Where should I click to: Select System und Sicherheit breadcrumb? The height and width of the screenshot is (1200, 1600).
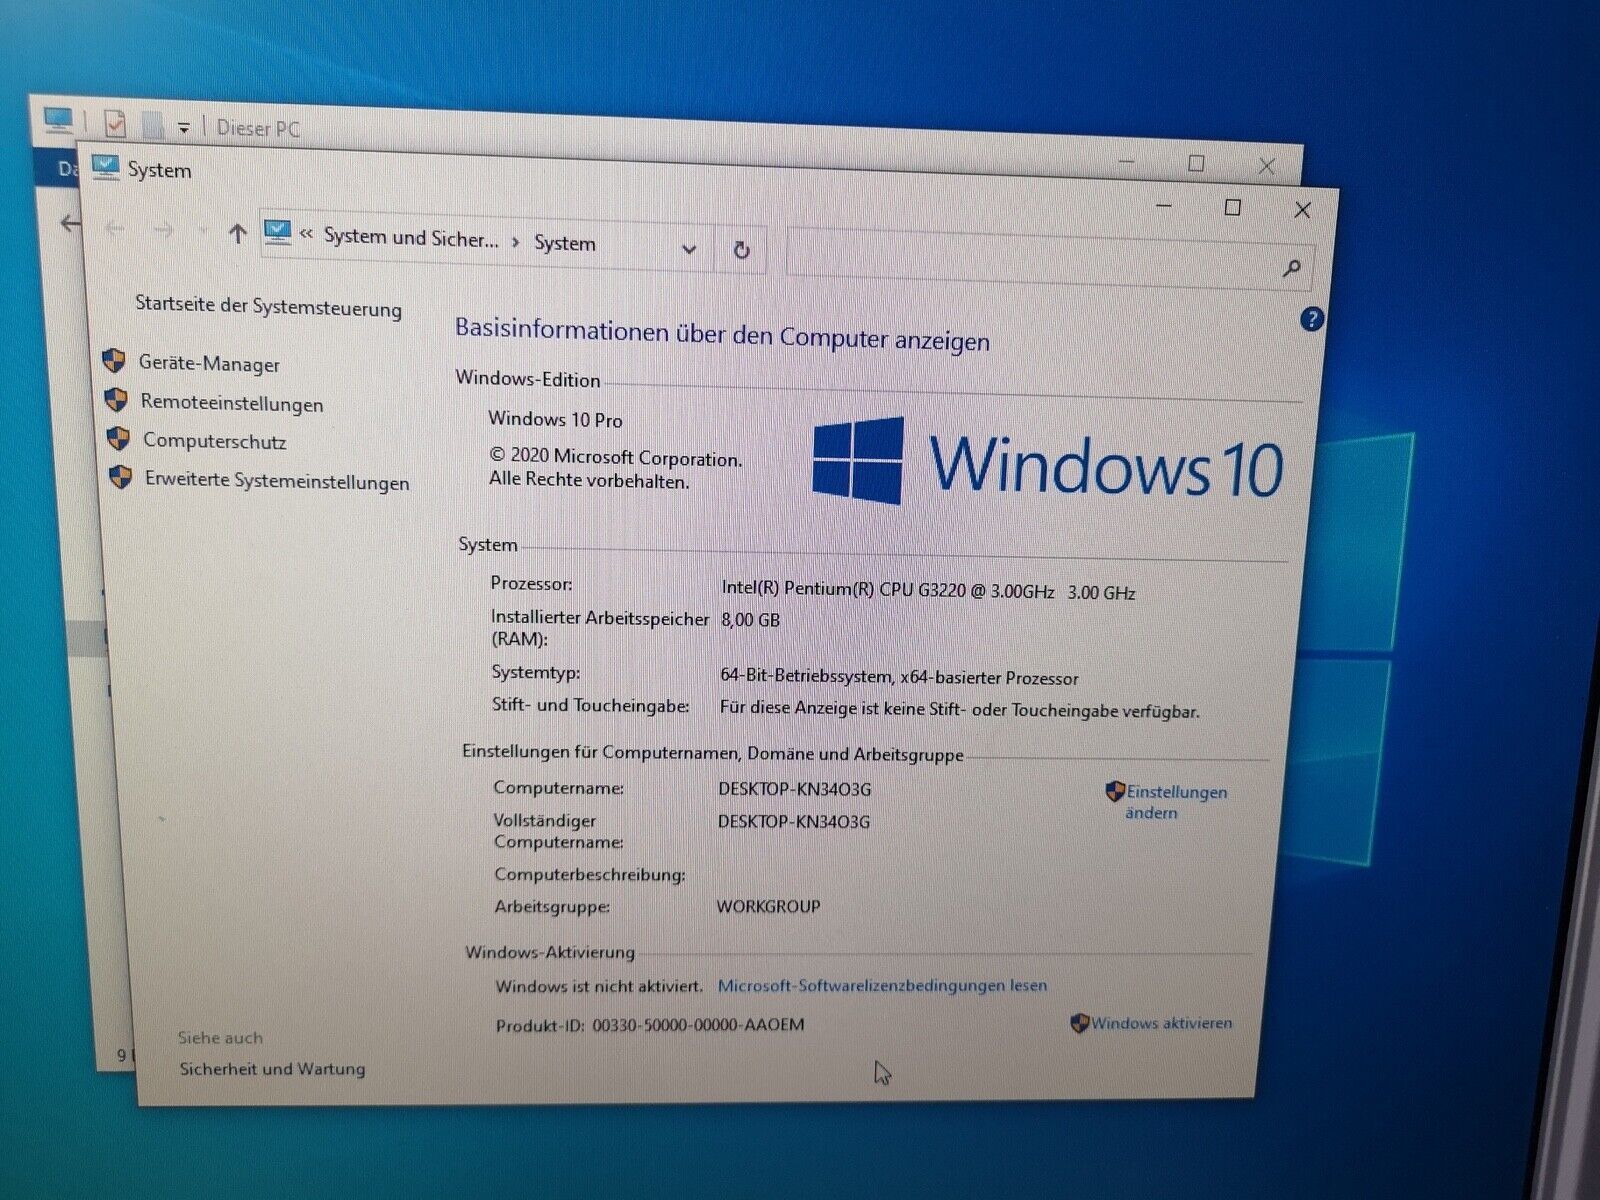coord(410,238)
